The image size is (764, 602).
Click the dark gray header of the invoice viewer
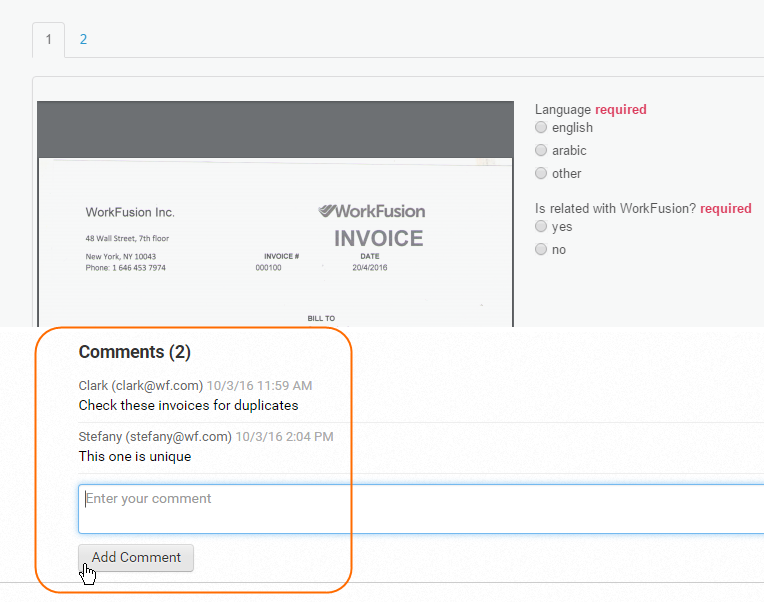(x=275, y=130)
